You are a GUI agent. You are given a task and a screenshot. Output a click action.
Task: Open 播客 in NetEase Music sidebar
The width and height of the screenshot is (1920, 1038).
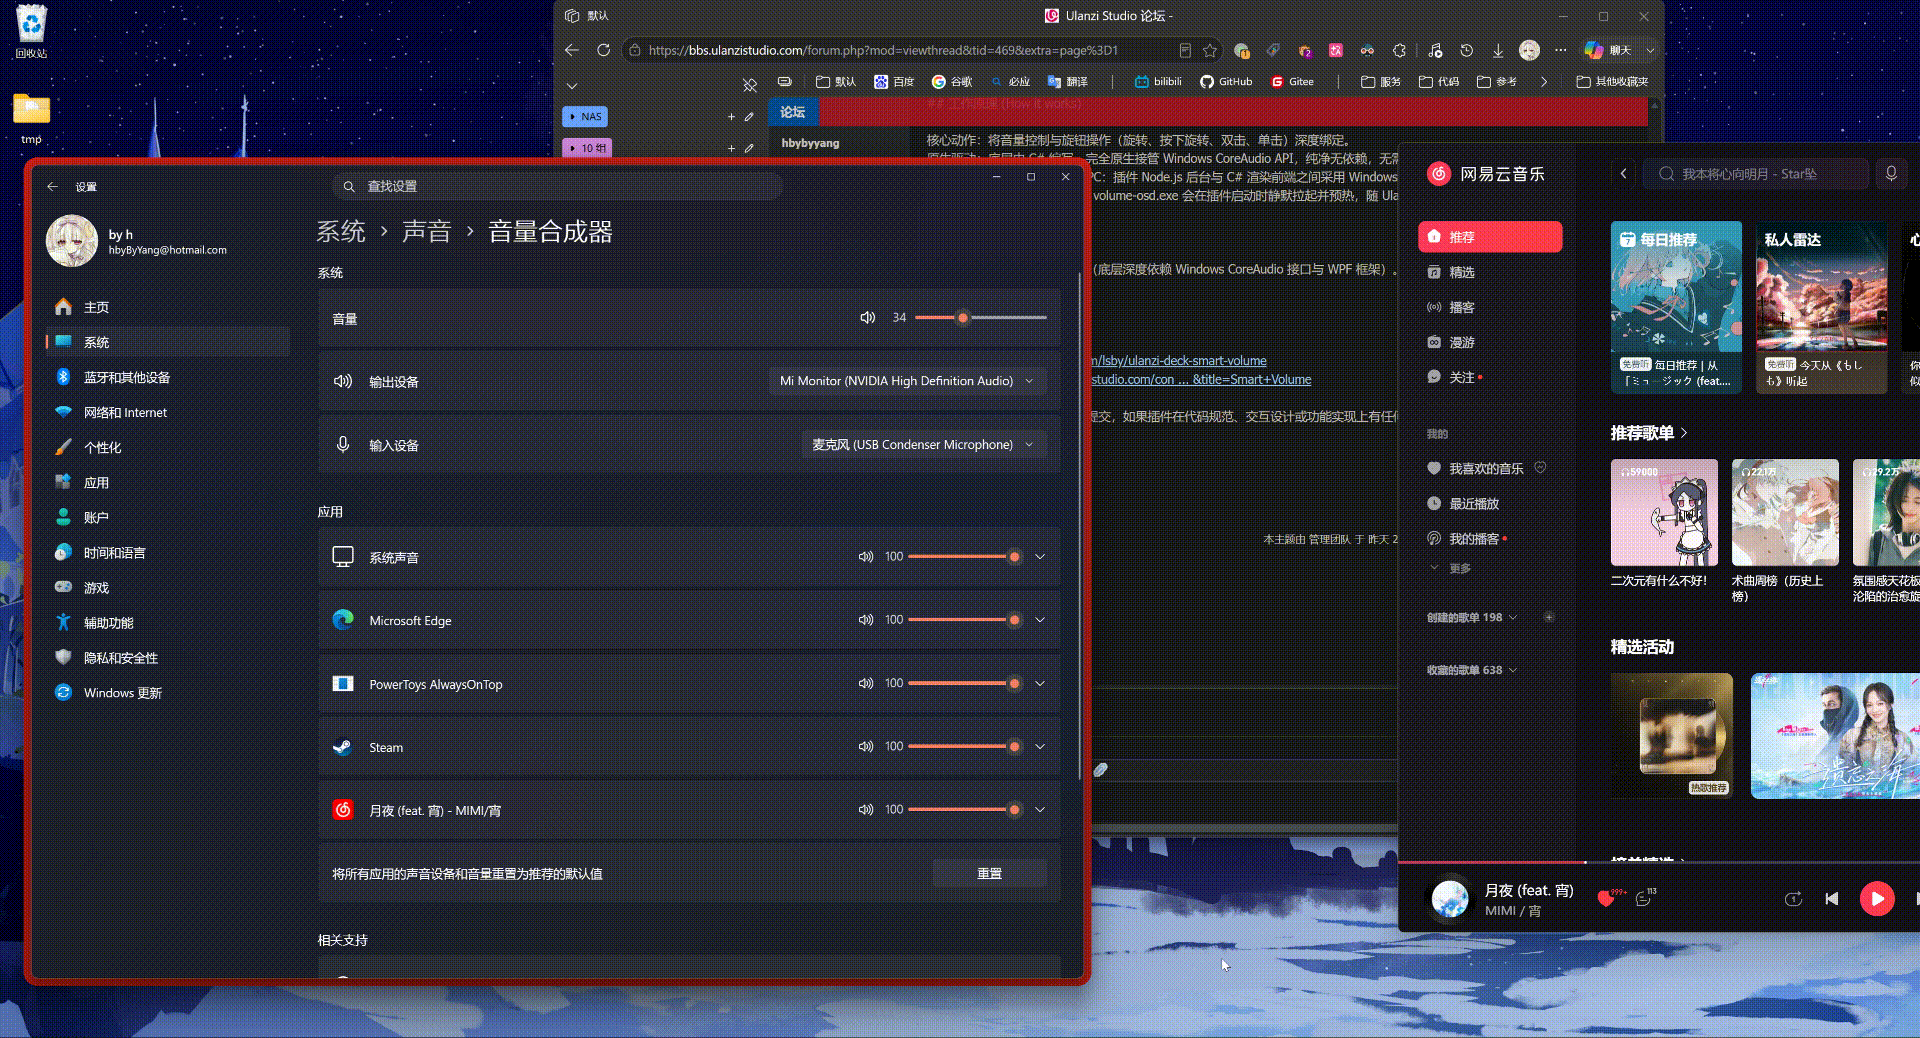[x=1490, y=307]
